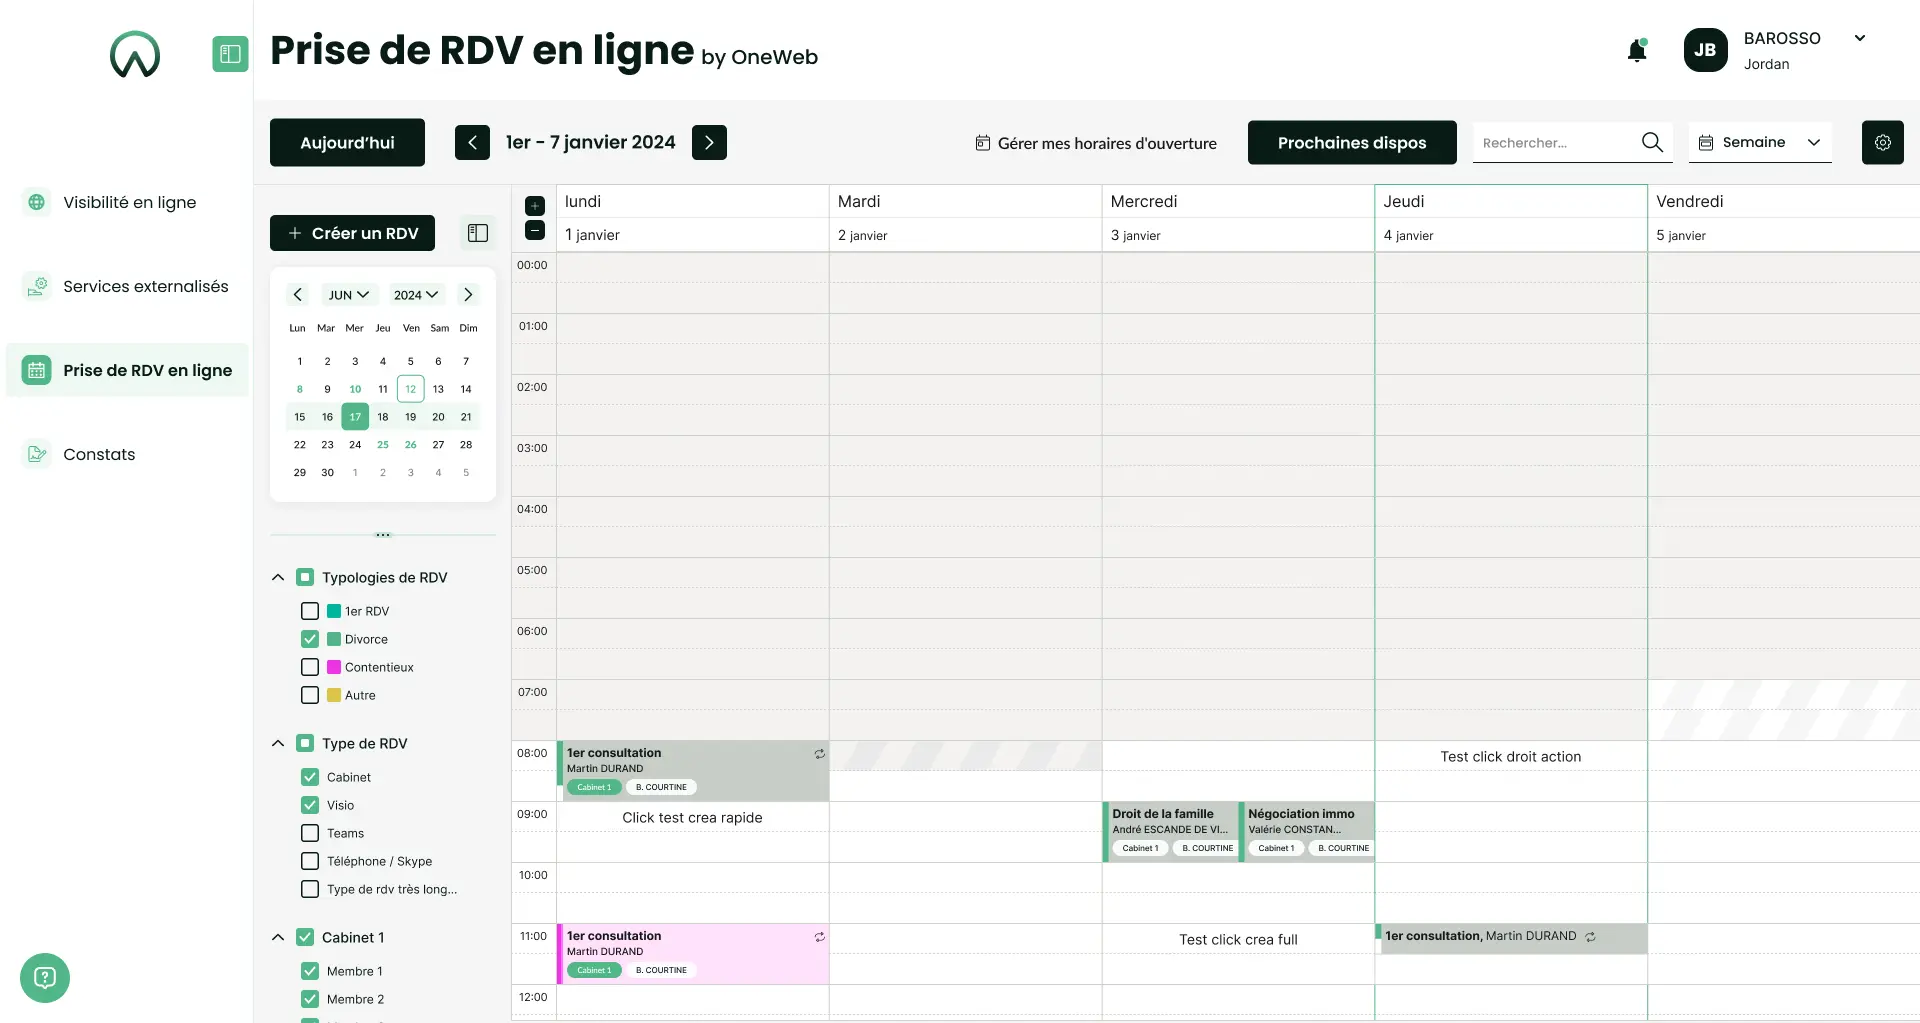This screenshot has width=1920, height=1023.
Task: Enable the Teams type checkbox
Action: (308, 833)
